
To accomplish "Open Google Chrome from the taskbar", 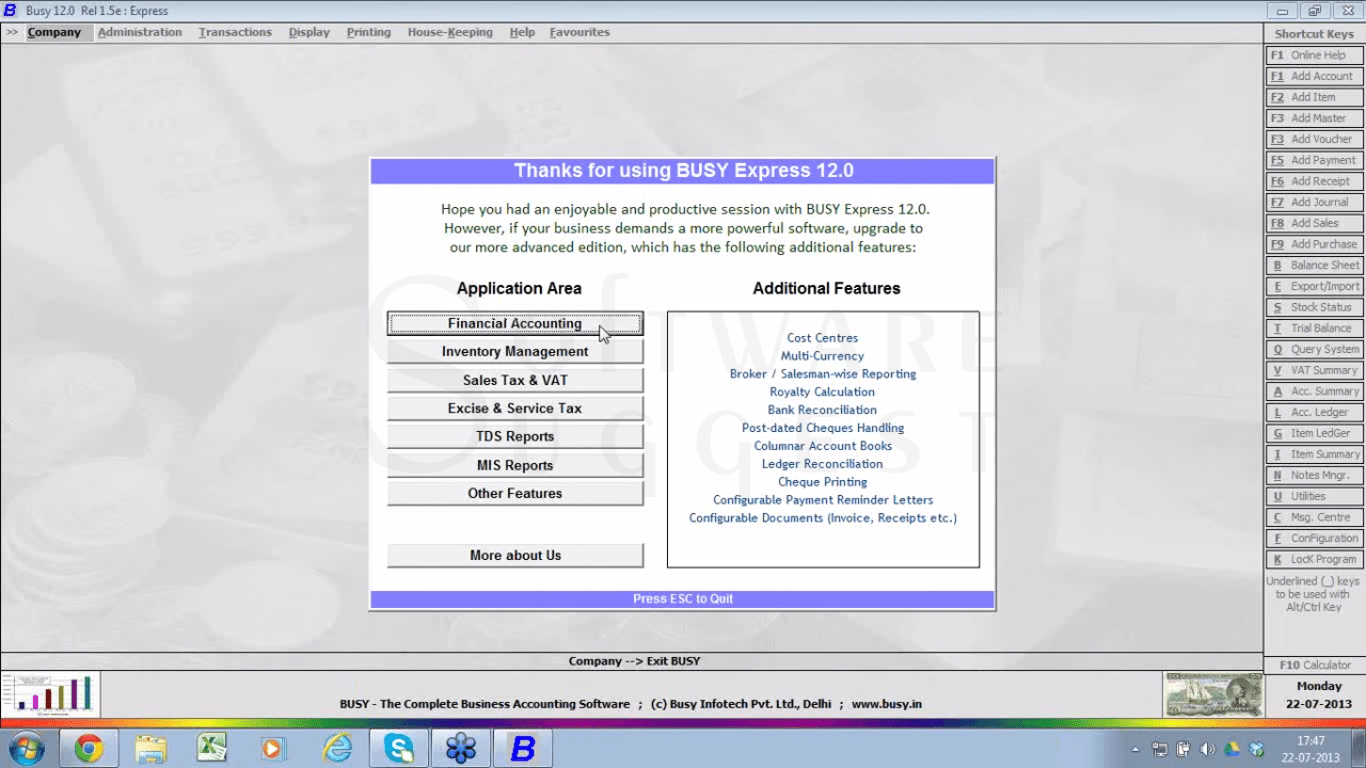I will coord(89,748).
